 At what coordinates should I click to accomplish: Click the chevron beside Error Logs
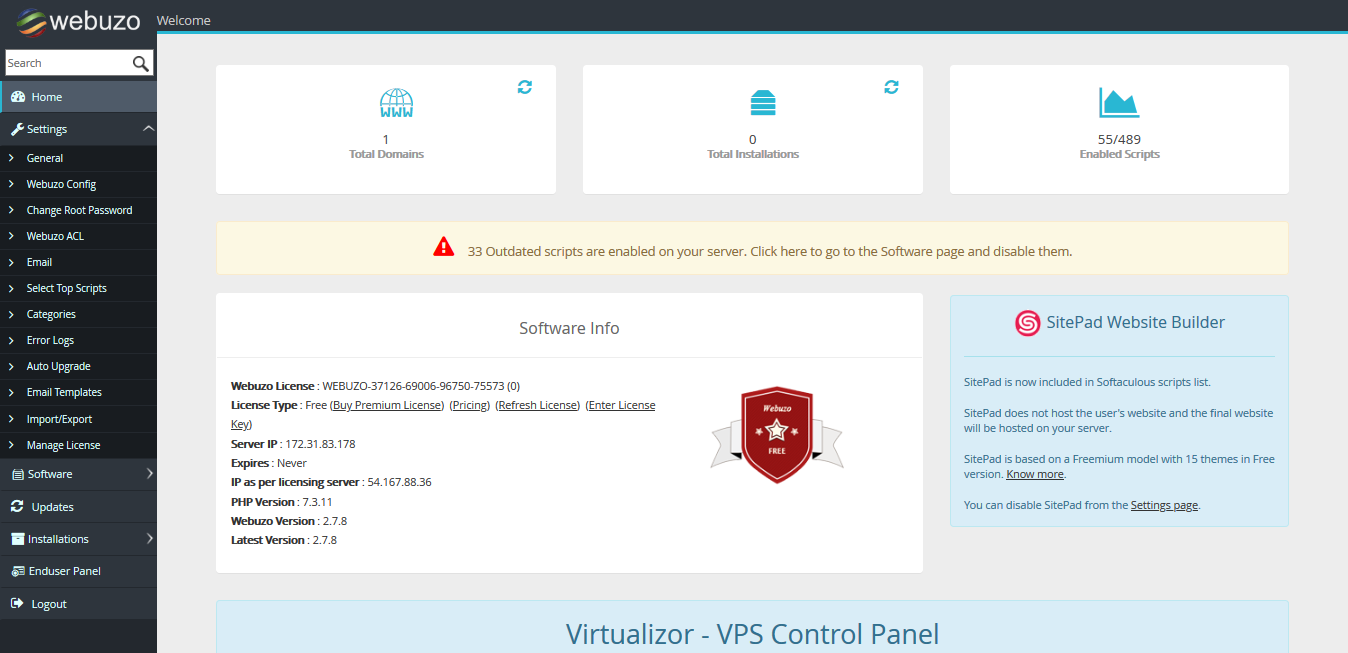[11, 340]
